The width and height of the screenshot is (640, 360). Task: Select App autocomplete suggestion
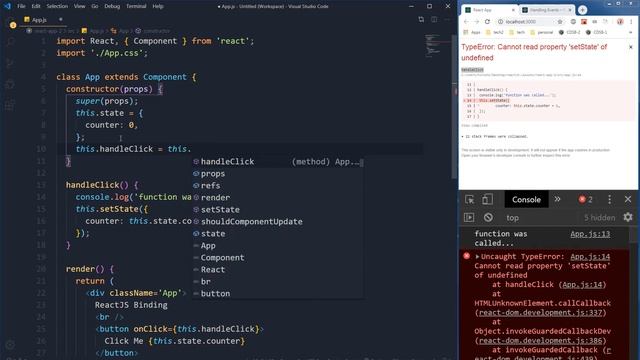click(x=278, y=246)
